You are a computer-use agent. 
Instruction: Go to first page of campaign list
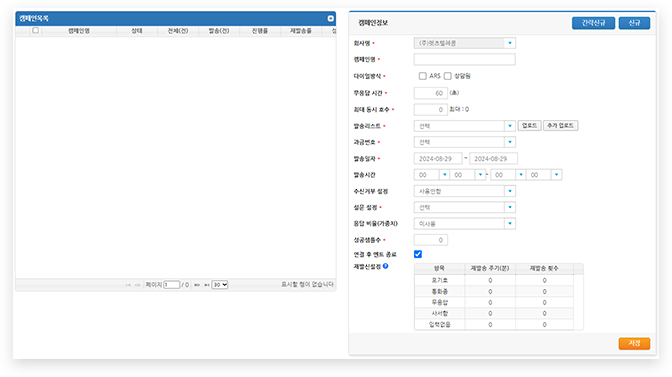pyautogui.click(x=128, y=285)
